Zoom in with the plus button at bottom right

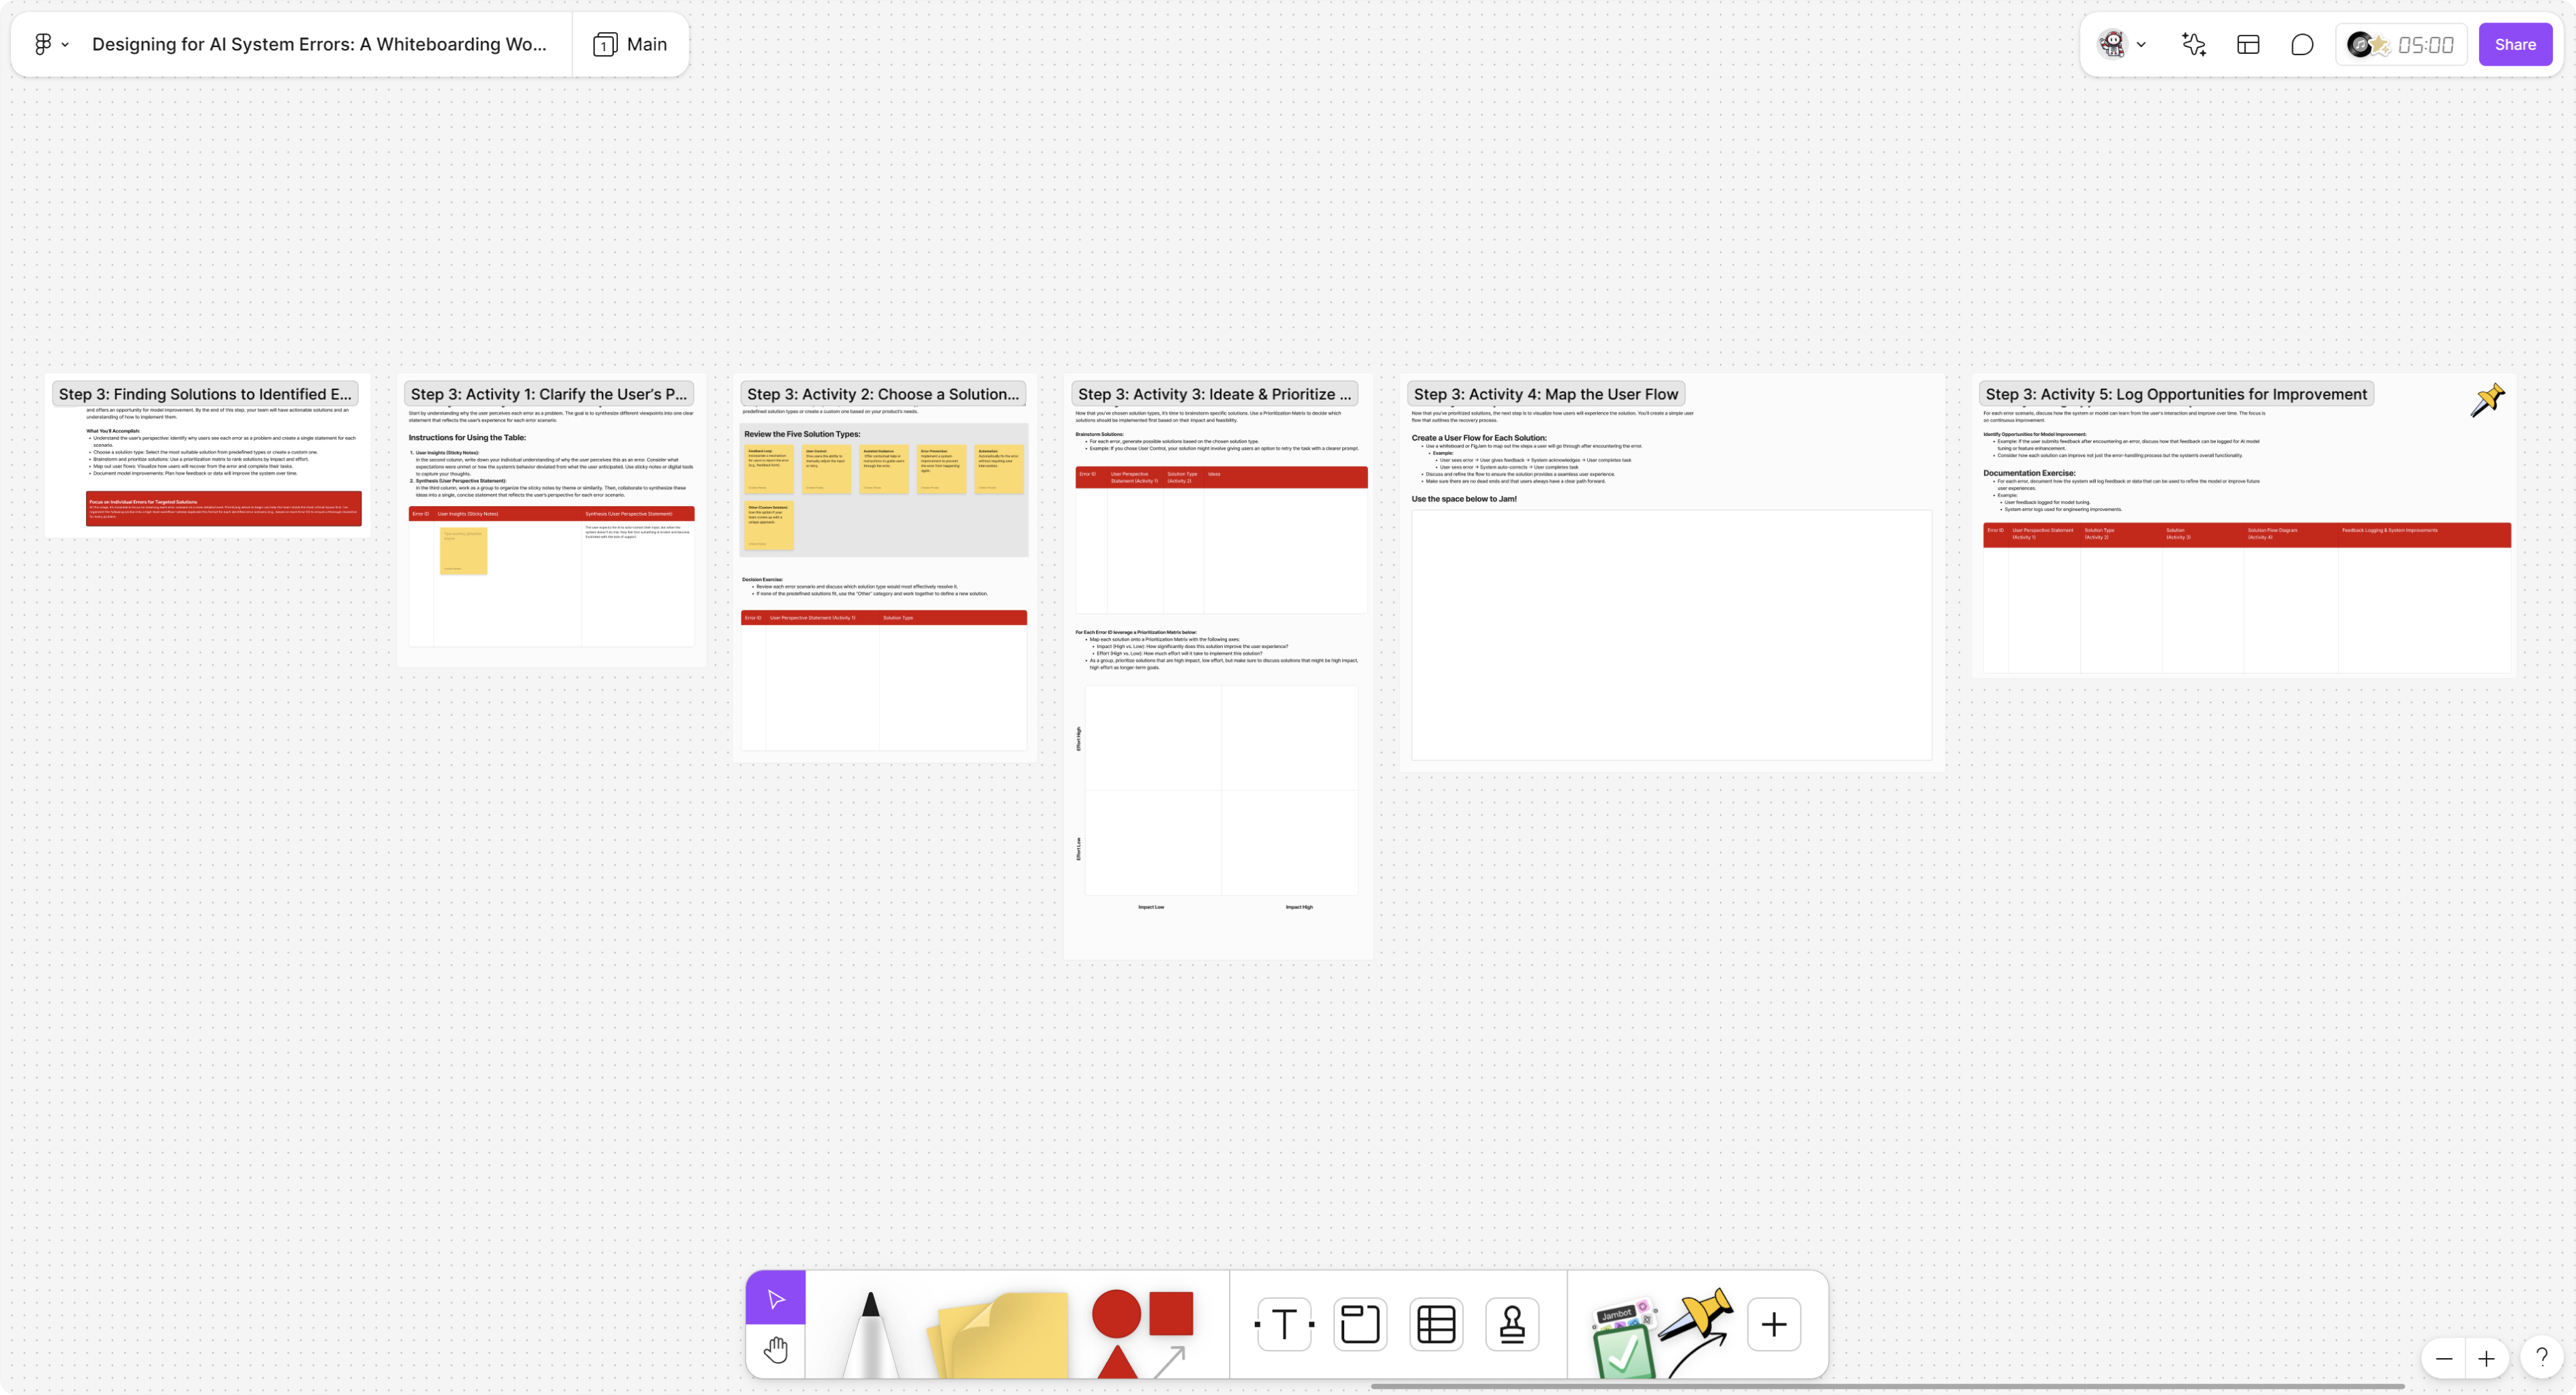click(x=2486, y=1358)
